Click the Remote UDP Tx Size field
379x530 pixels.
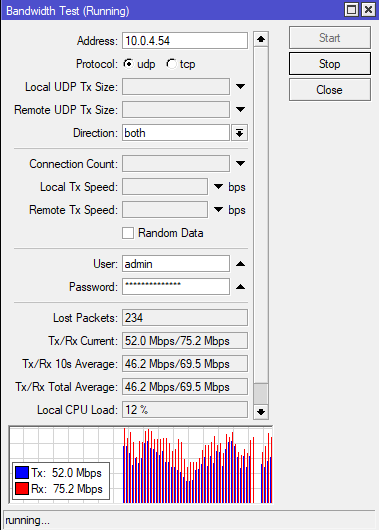(176, 110)
